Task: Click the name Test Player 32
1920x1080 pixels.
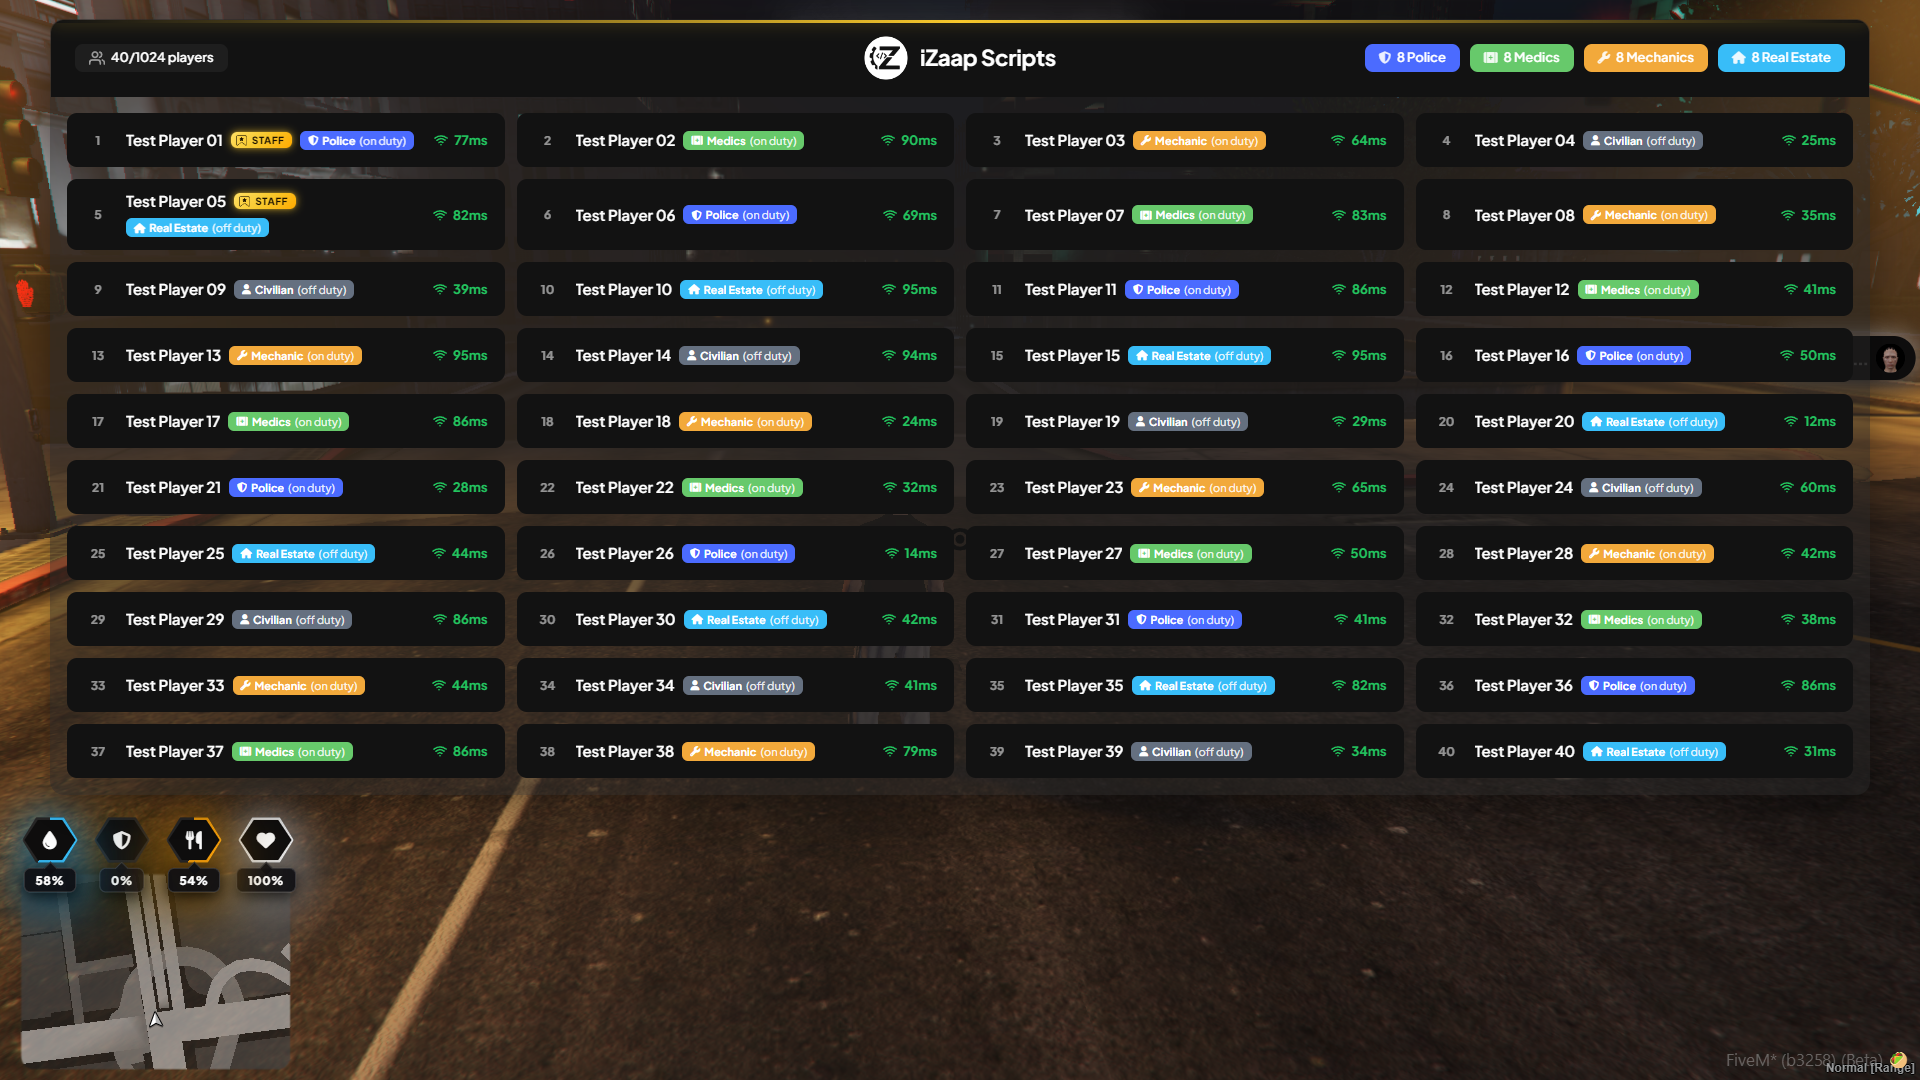Action: (1523, 619)
